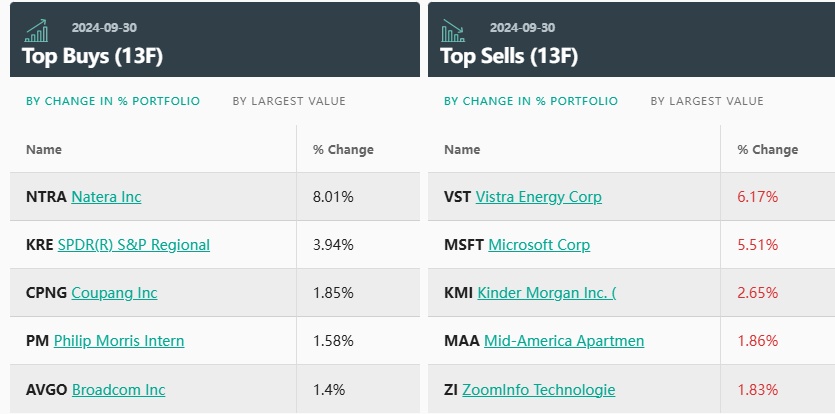
Task: Click the Top Sells '% Change' column header
Action: click(x=768, y=150)
